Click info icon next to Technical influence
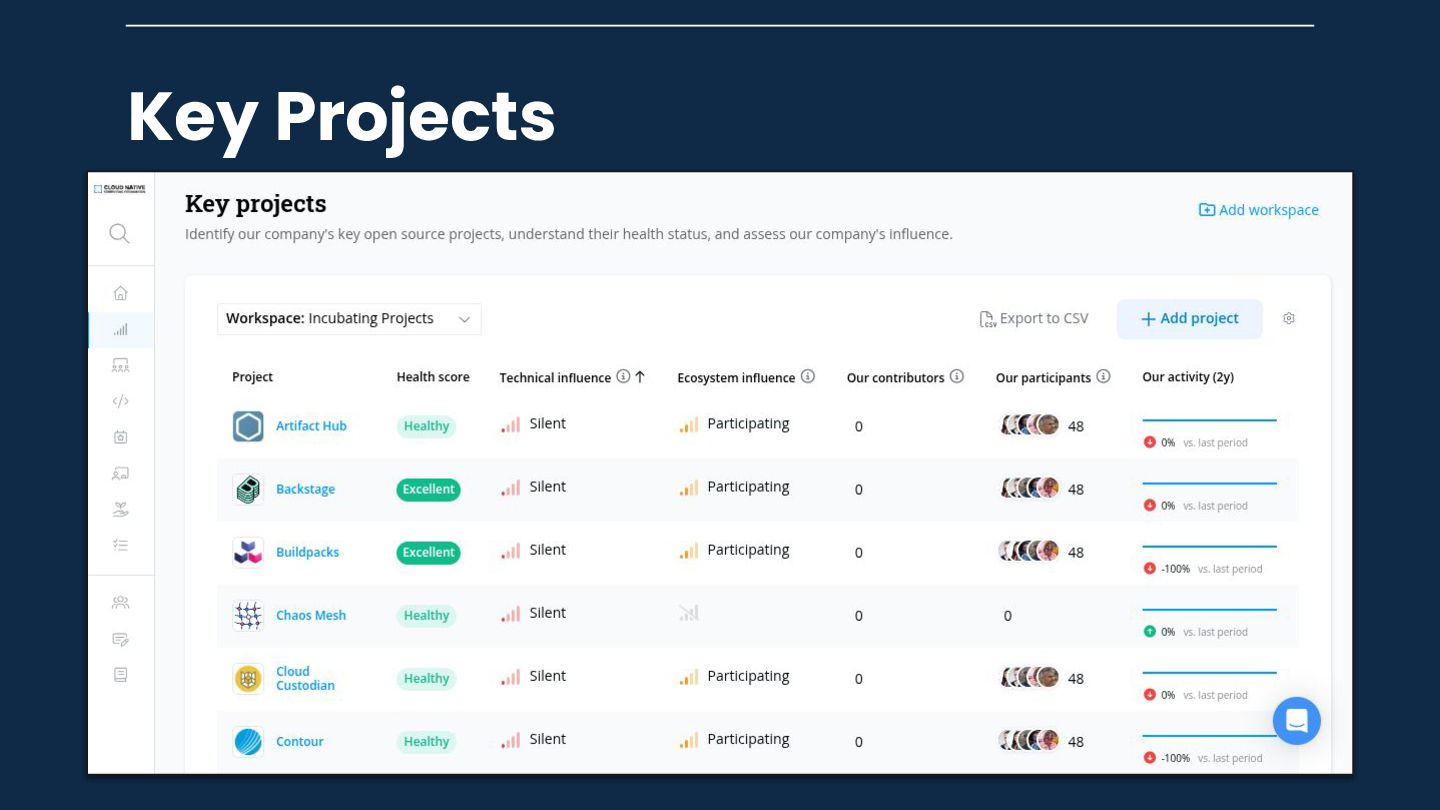Screen dimensions: 1440x810 [x=623, y=377]
